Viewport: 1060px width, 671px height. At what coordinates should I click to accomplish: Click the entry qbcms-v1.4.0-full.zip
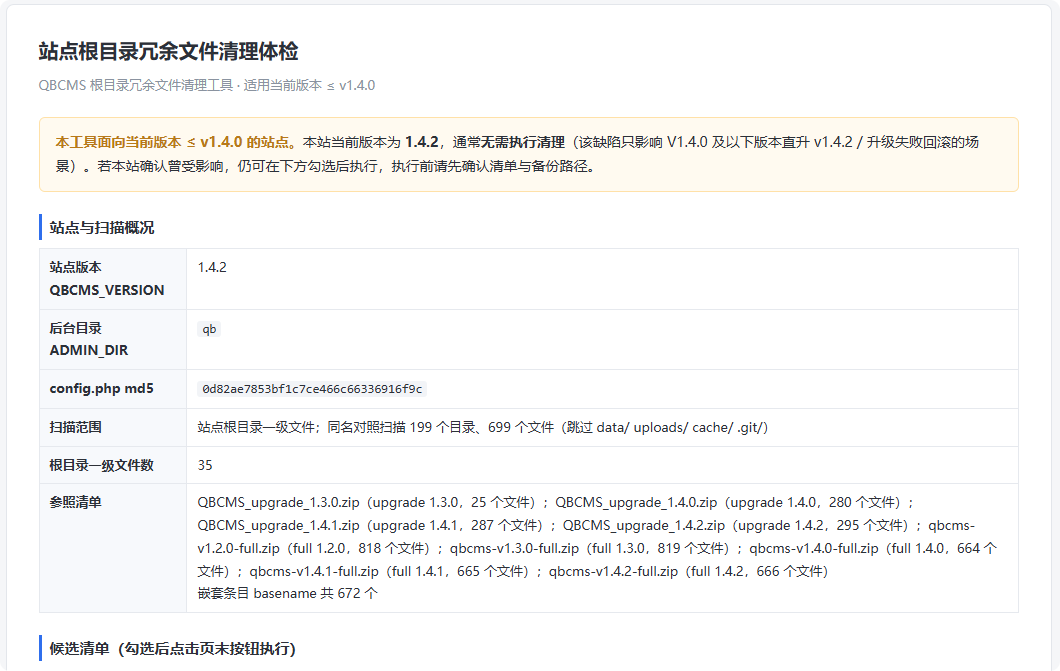[x=813, y=548]
